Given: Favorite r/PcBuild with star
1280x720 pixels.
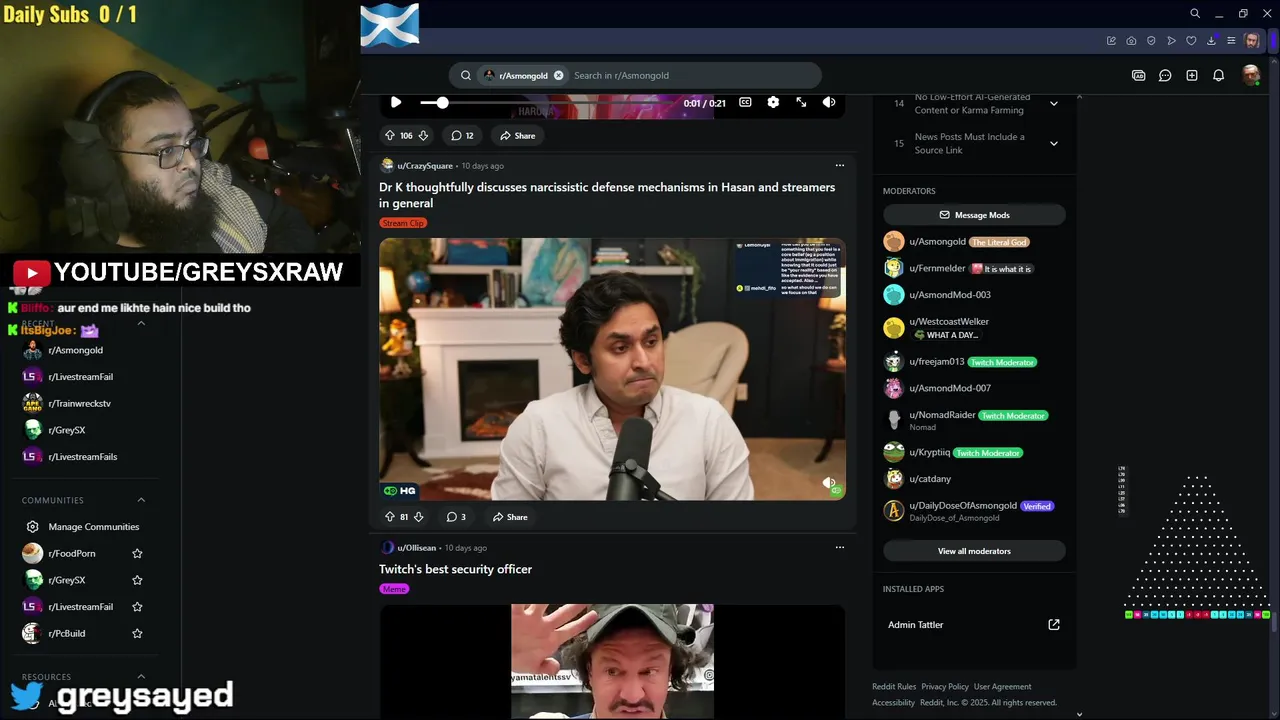Looking at the screenshot, I should [137, 633].
